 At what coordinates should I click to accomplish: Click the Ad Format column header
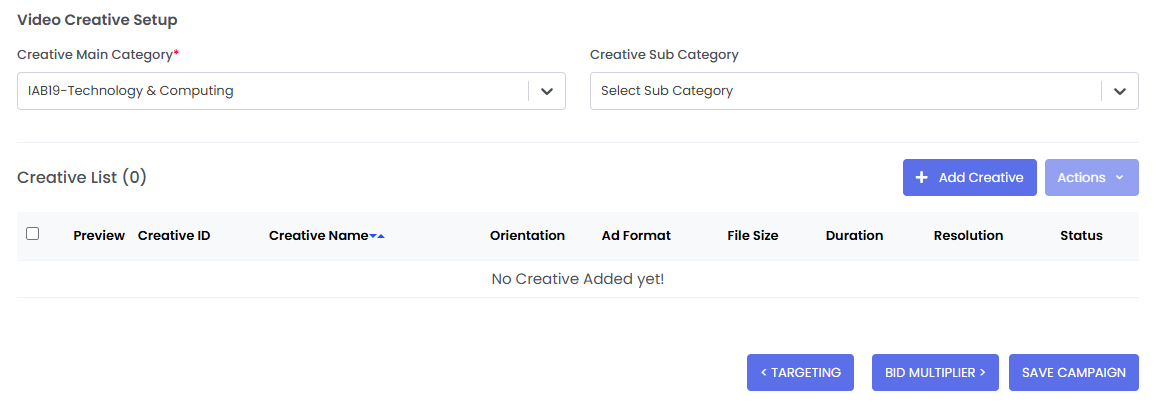(x=636, y=236)
